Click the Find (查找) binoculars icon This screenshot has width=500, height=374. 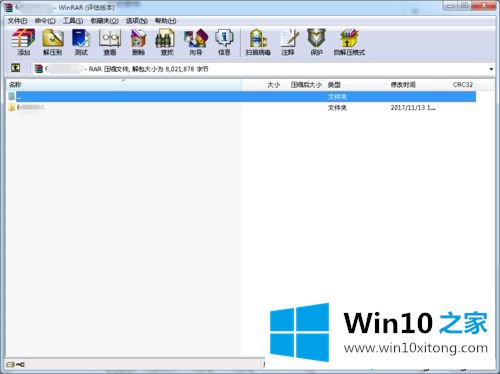point(167,42)
